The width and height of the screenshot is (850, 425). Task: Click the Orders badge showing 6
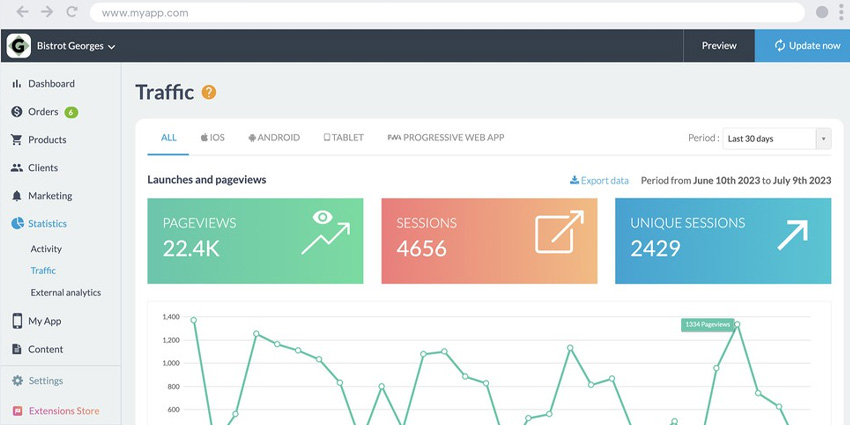coord(71,112)
